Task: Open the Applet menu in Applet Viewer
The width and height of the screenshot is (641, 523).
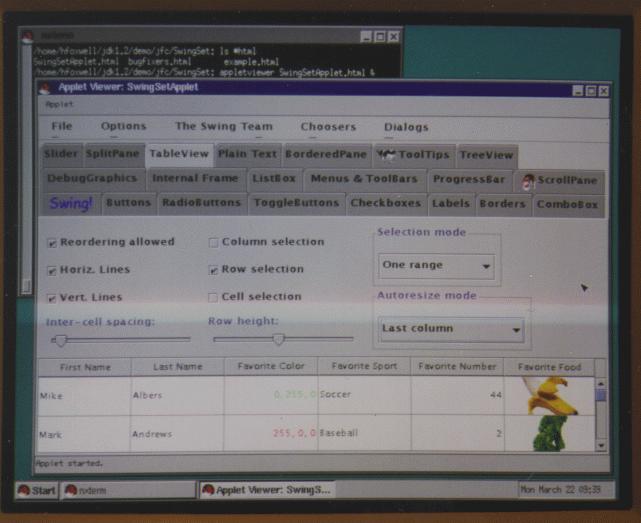Action: [59, 105]
